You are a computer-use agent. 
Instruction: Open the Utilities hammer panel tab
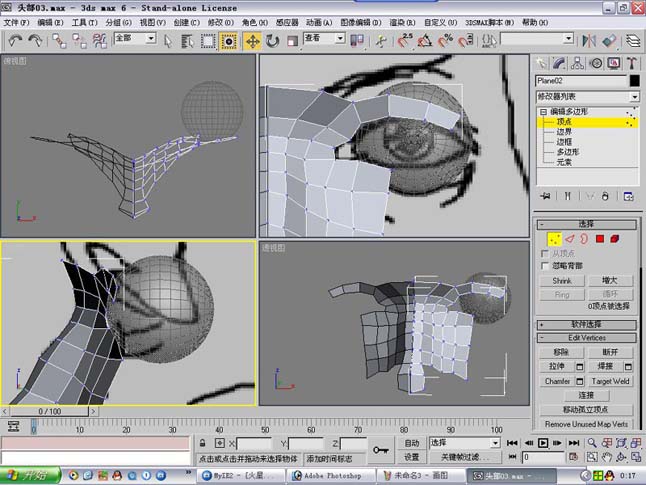pos(632,63)
